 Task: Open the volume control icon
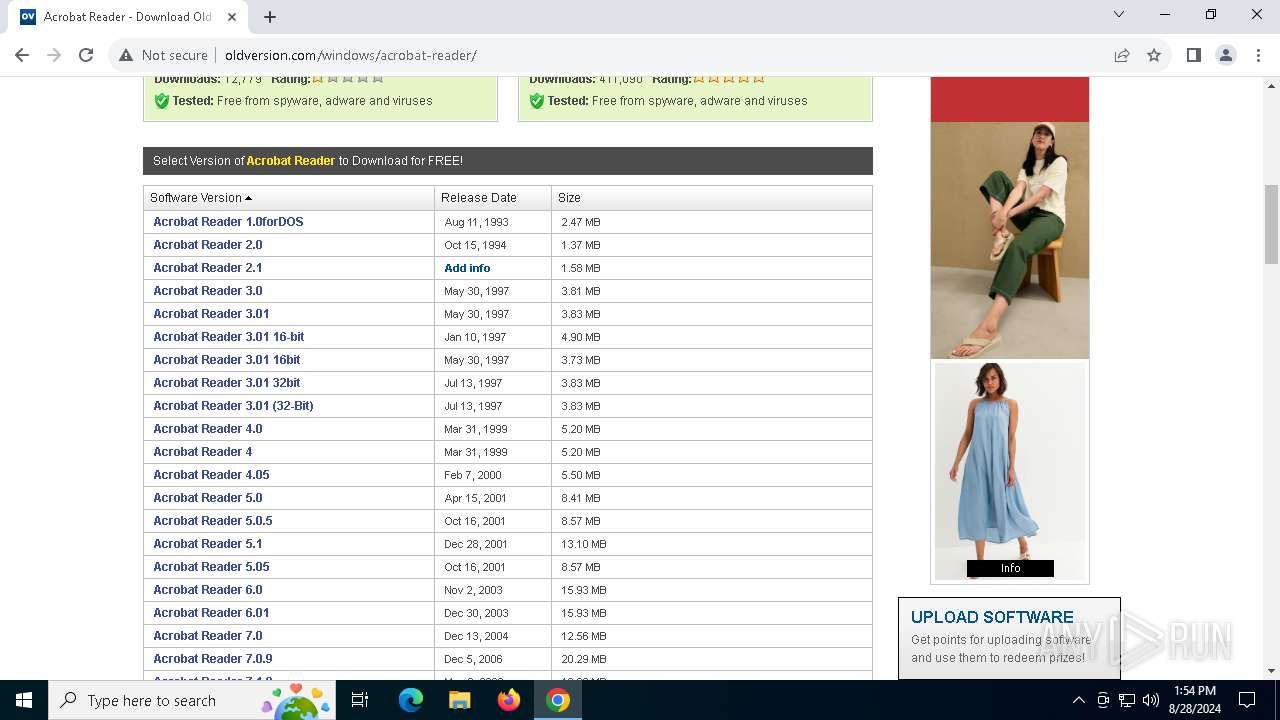pyautogui.click(x=1151, y=700)
